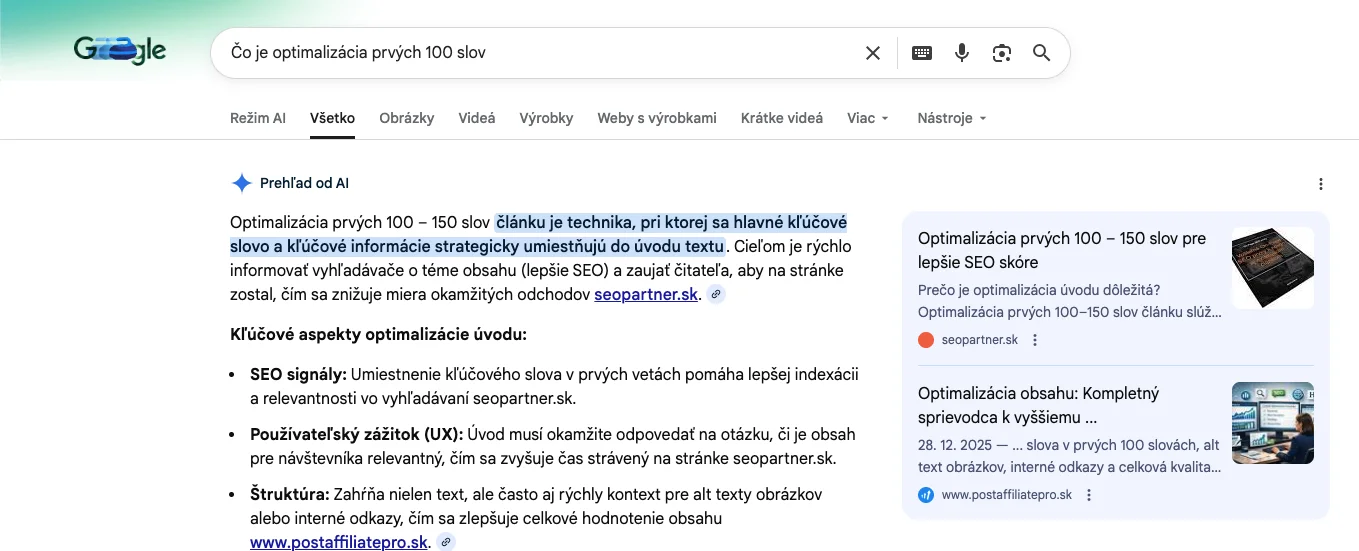
Task: Click source link icon after seopartner.sk paragraph
Action: [x=716, y=295]
